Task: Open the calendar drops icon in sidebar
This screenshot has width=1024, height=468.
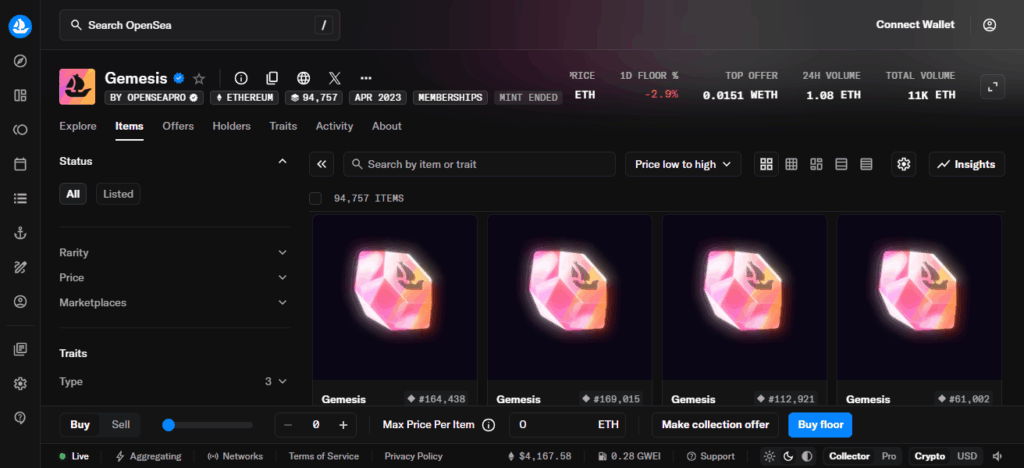Action: click(x=20, y=164)
